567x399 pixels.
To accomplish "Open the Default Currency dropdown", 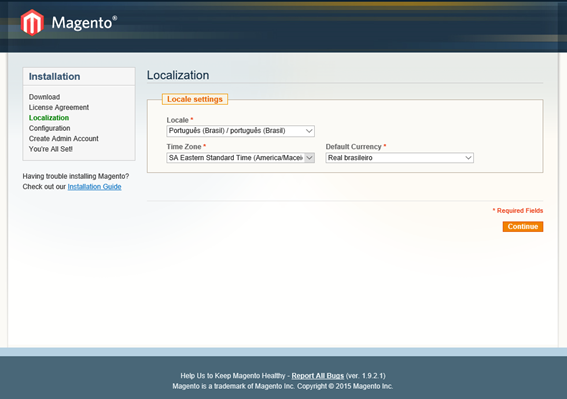I will pyautogui.click(x=400, y=158).
